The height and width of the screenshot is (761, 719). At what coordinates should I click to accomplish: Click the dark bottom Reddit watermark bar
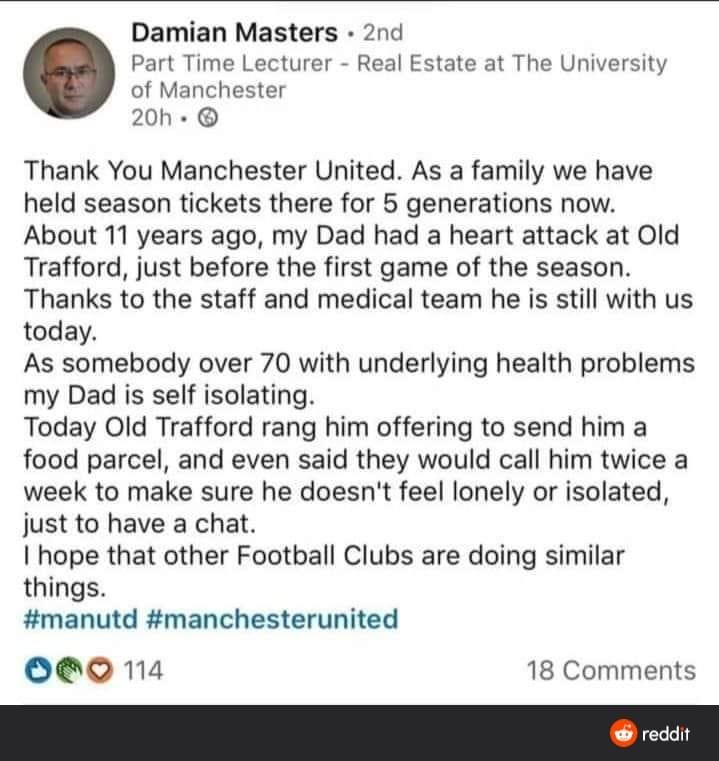(359, 733)
